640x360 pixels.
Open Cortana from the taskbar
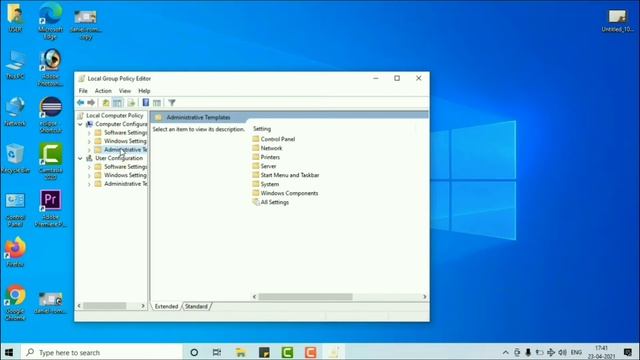[194, 352]
